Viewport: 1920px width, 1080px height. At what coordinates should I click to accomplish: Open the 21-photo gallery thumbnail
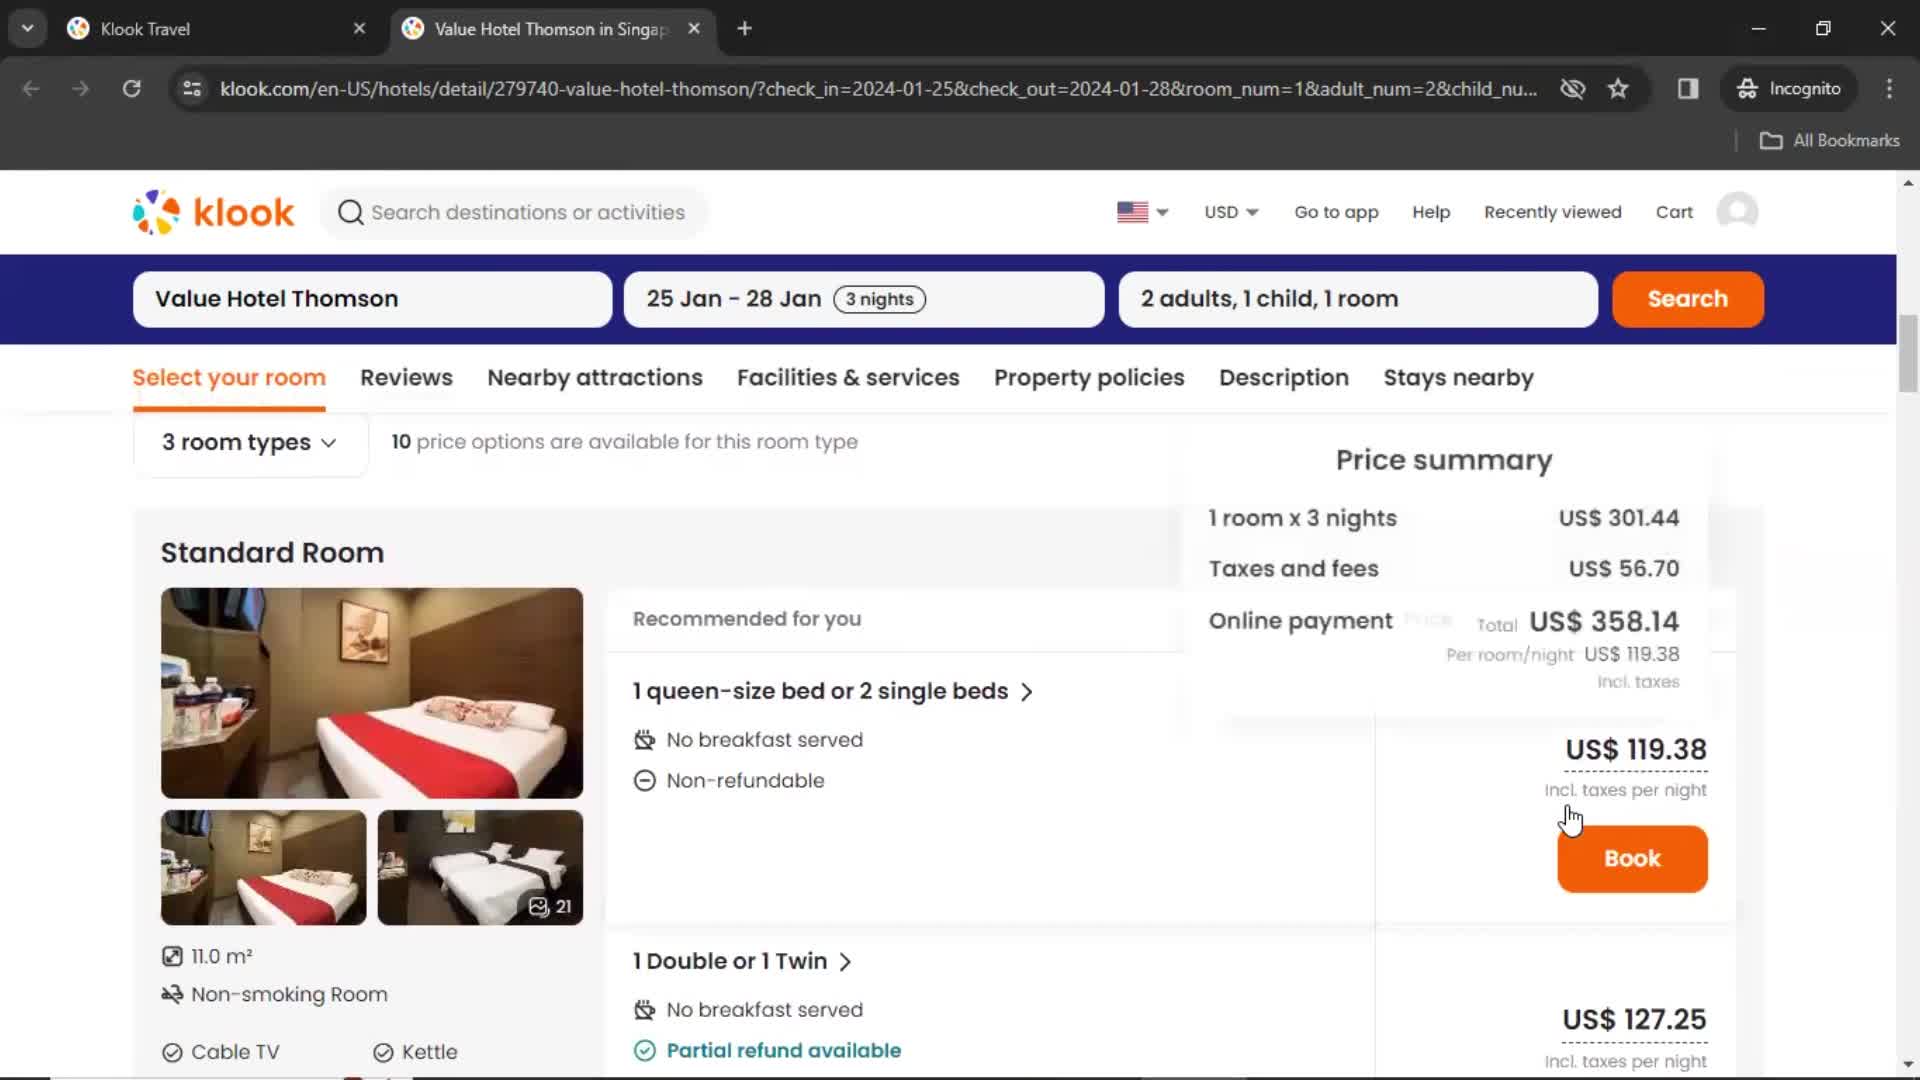pyautogui.click(x=480, y=868)
